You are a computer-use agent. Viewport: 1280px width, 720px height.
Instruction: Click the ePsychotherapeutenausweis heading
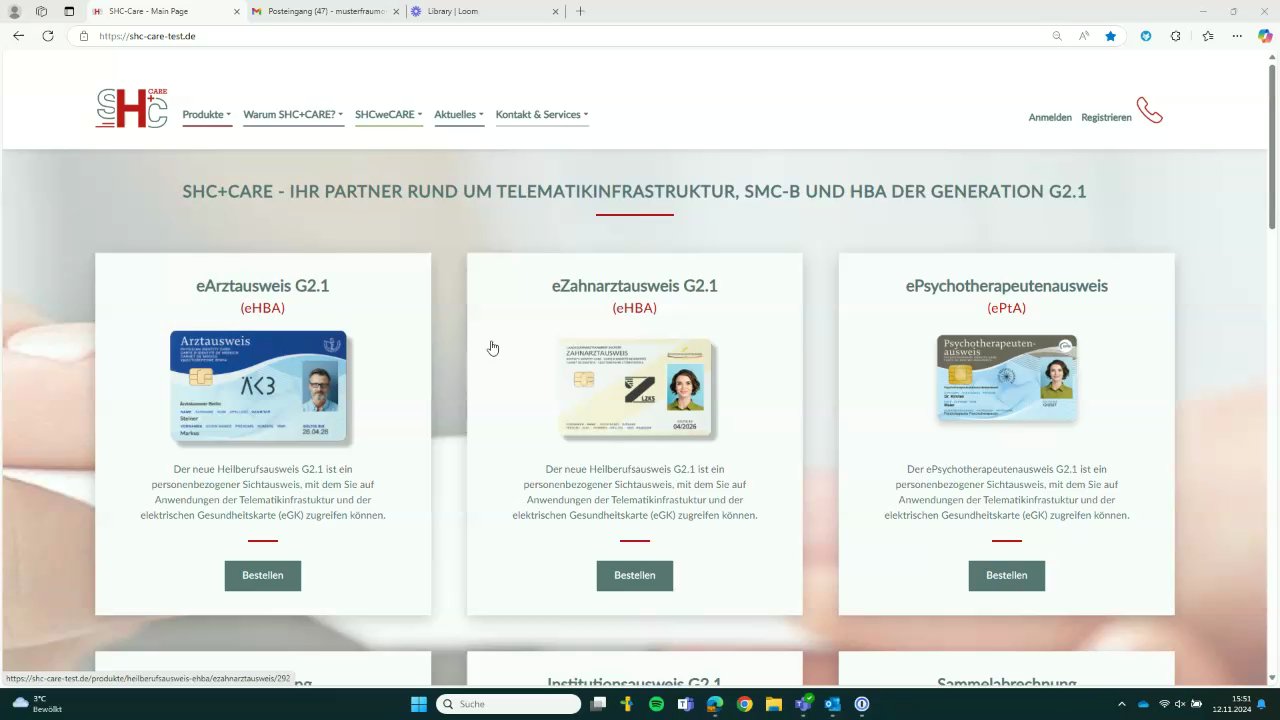pos(1007,286)
